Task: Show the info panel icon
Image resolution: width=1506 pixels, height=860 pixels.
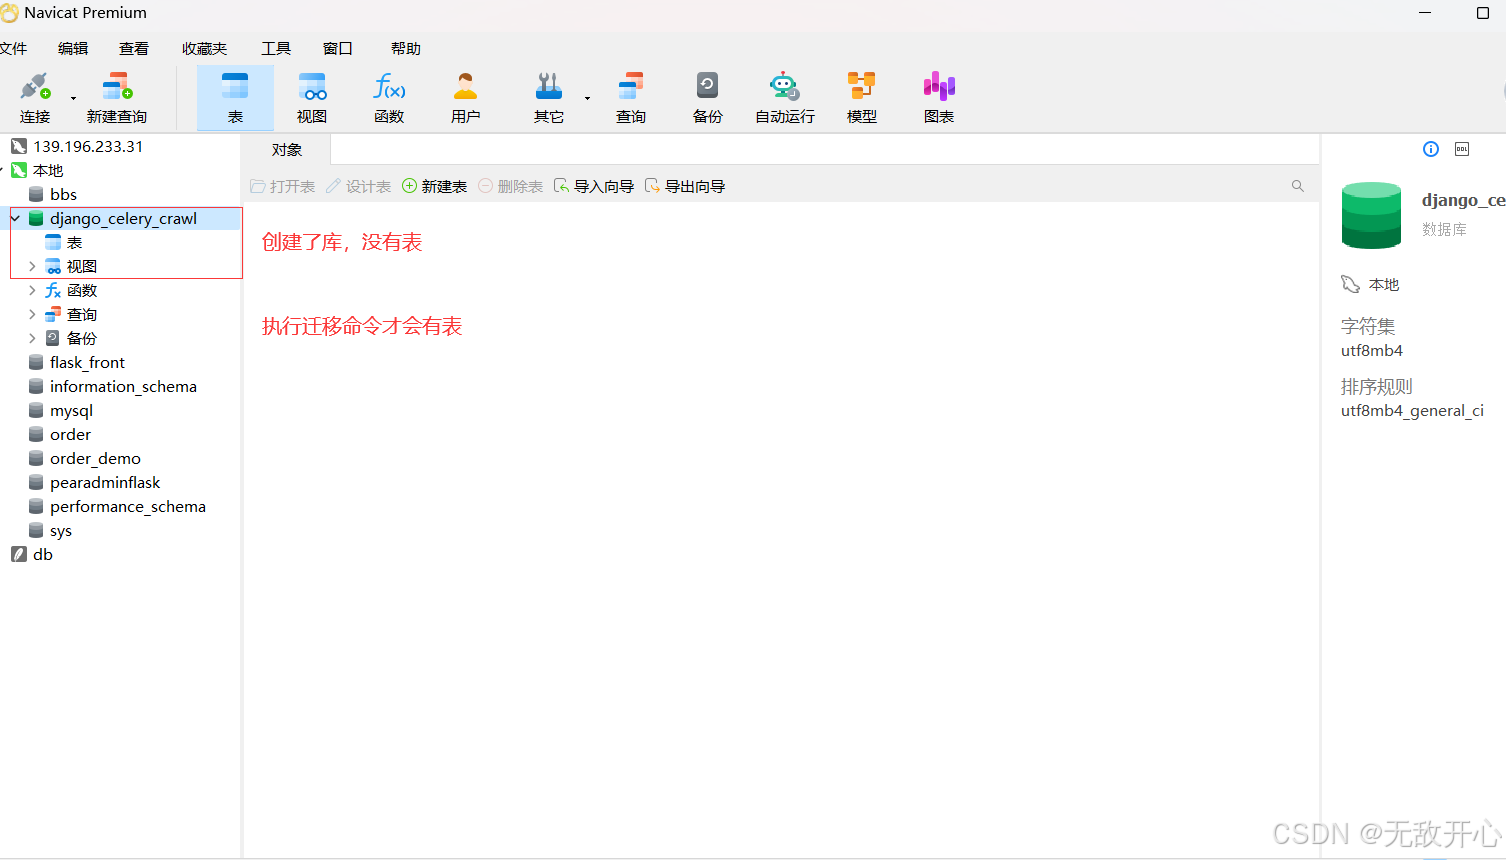Action: (1431, 149)
